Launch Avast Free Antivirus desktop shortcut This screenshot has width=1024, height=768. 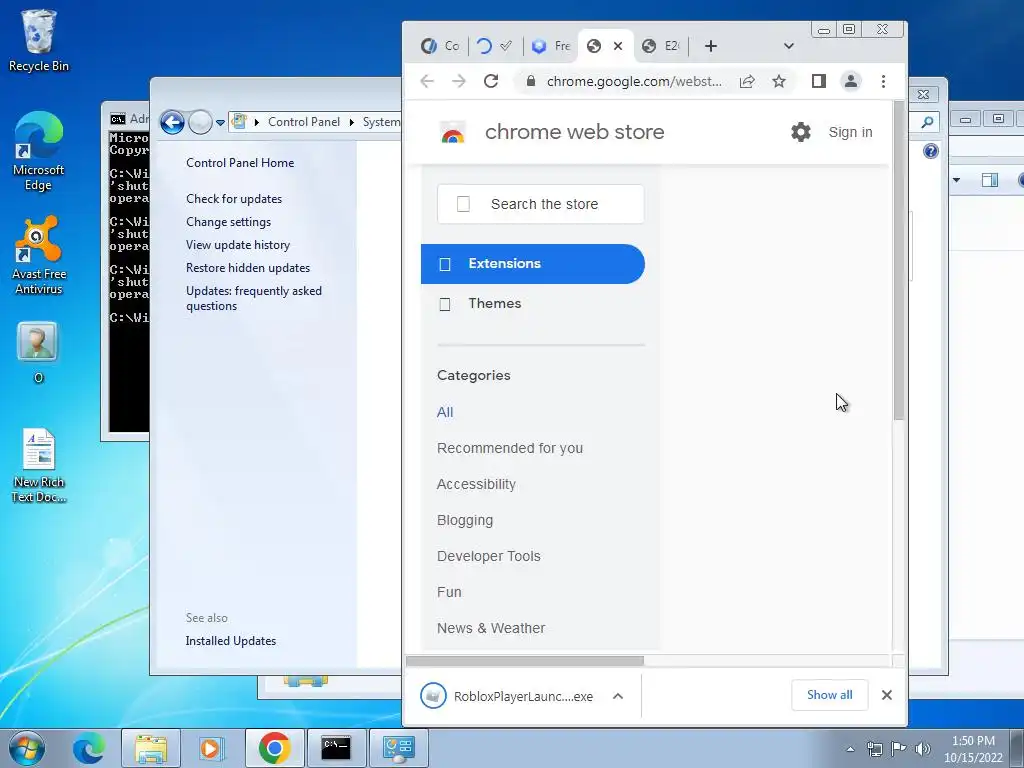point(39,256)
